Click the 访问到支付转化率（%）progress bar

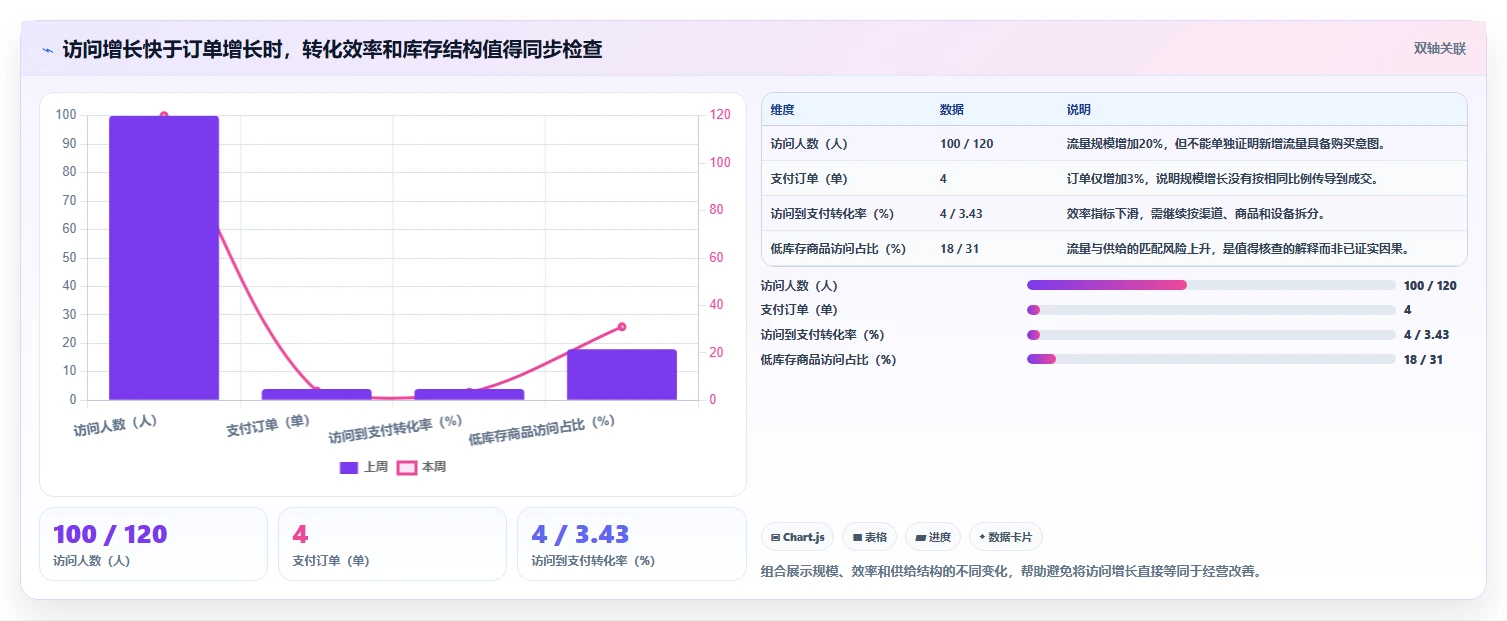(x=1211, y=335)
